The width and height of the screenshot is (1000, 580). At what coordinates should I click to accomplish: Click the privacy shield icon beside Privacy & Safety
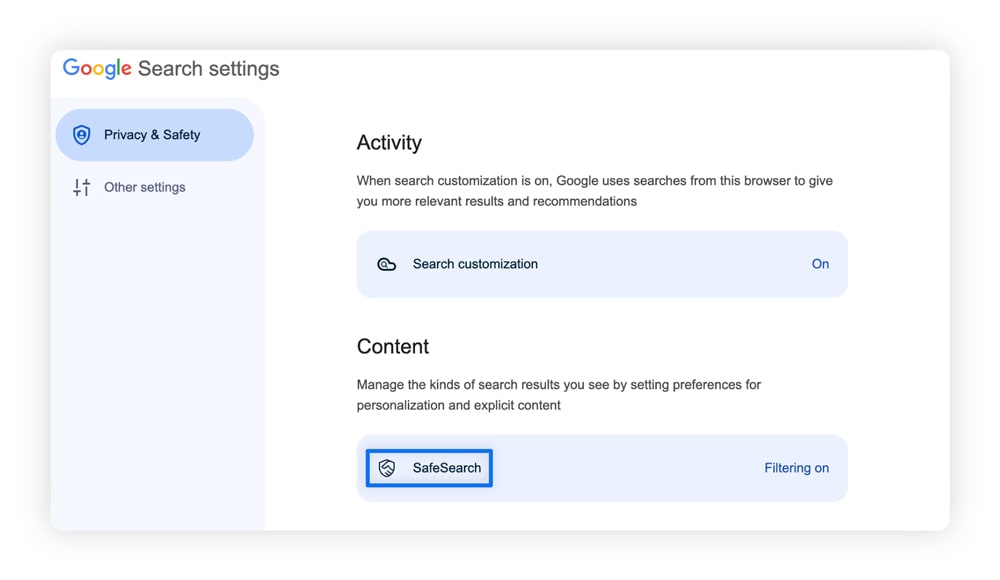pyautogui.click(x=81, y=134)
